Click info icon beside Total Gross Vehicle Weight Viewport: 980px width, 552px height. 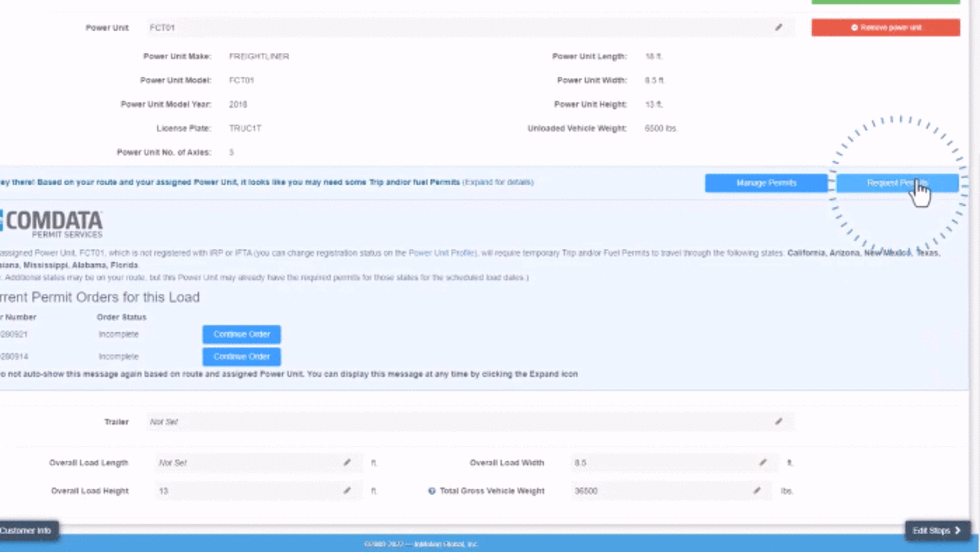pyautogui.click(x=432, y=491)
